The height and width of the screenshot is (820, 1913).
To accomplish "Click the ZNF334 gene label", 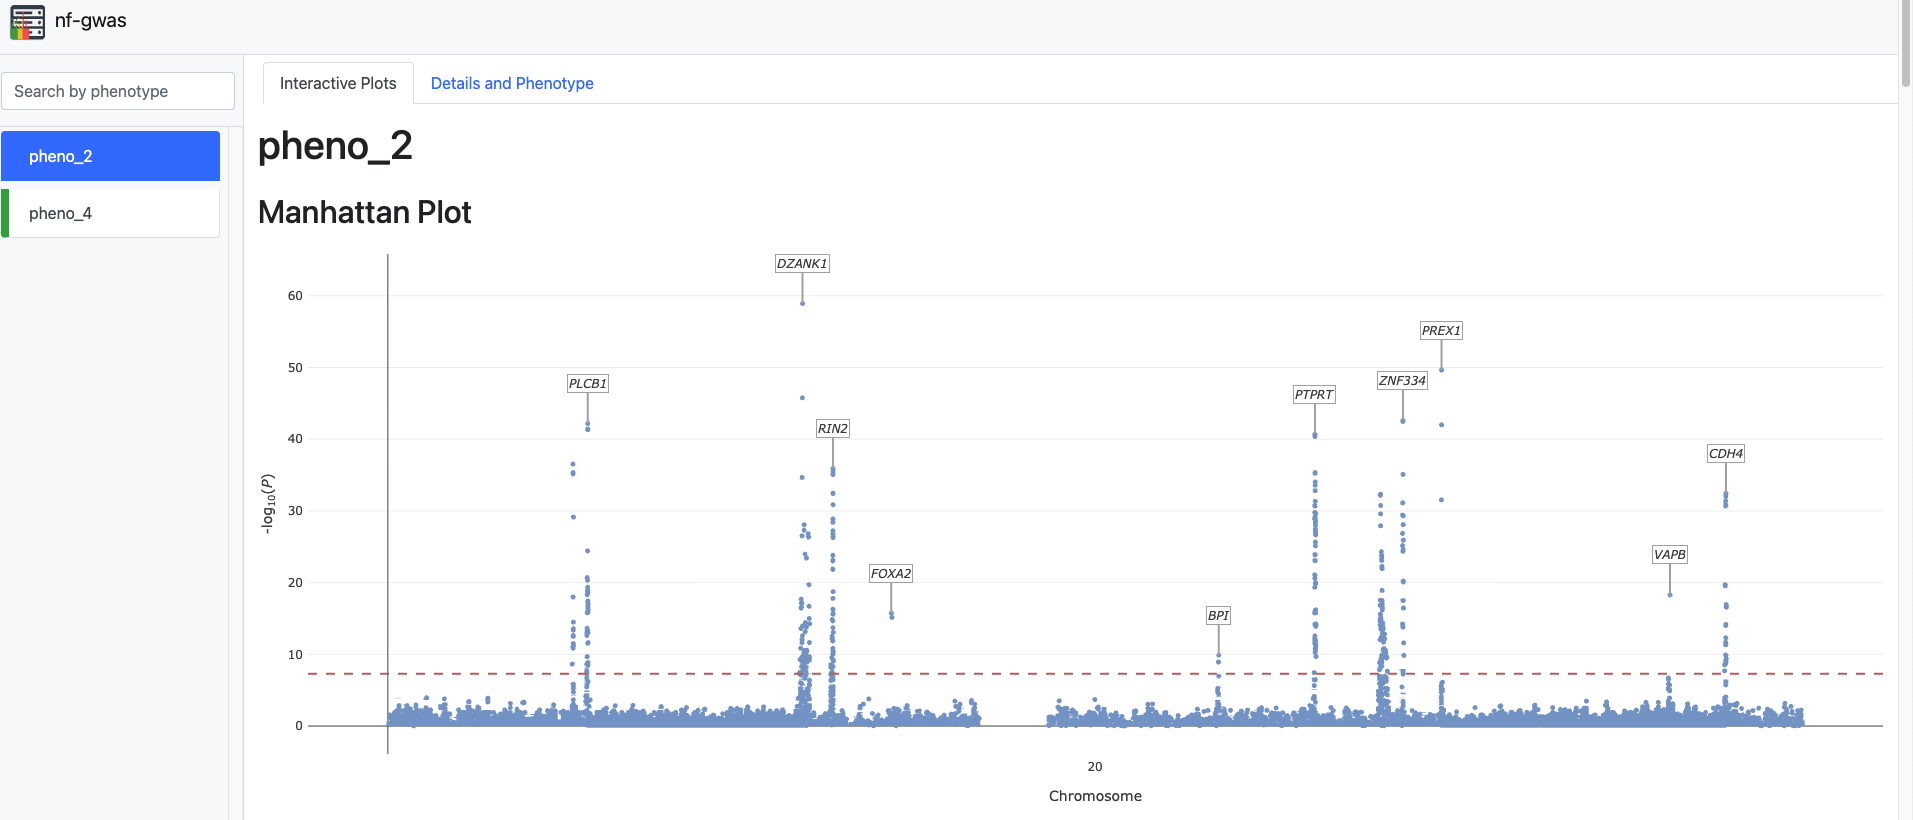I will click(1401, 381).
